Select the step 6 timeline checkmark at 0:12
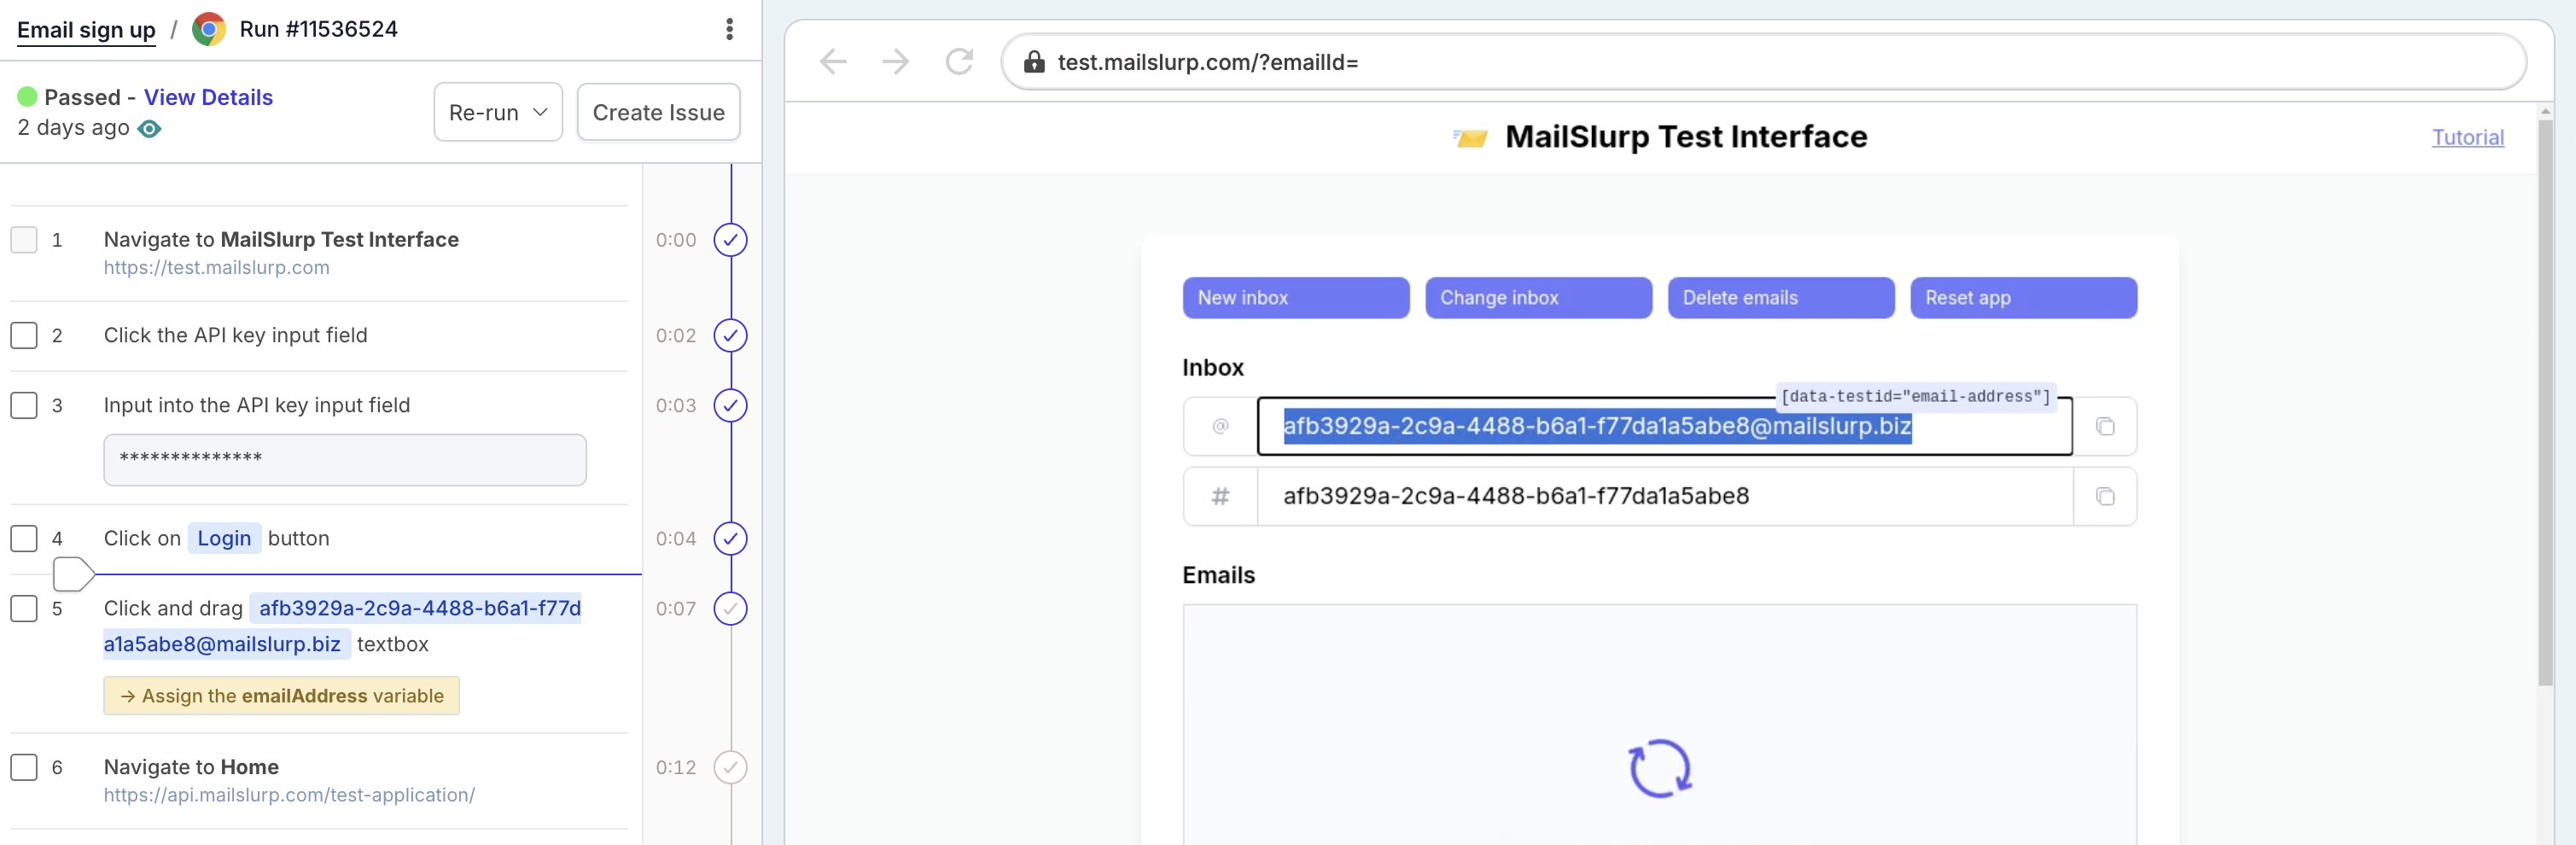This screenshot has height=845, width=2576. coord(731,767)
